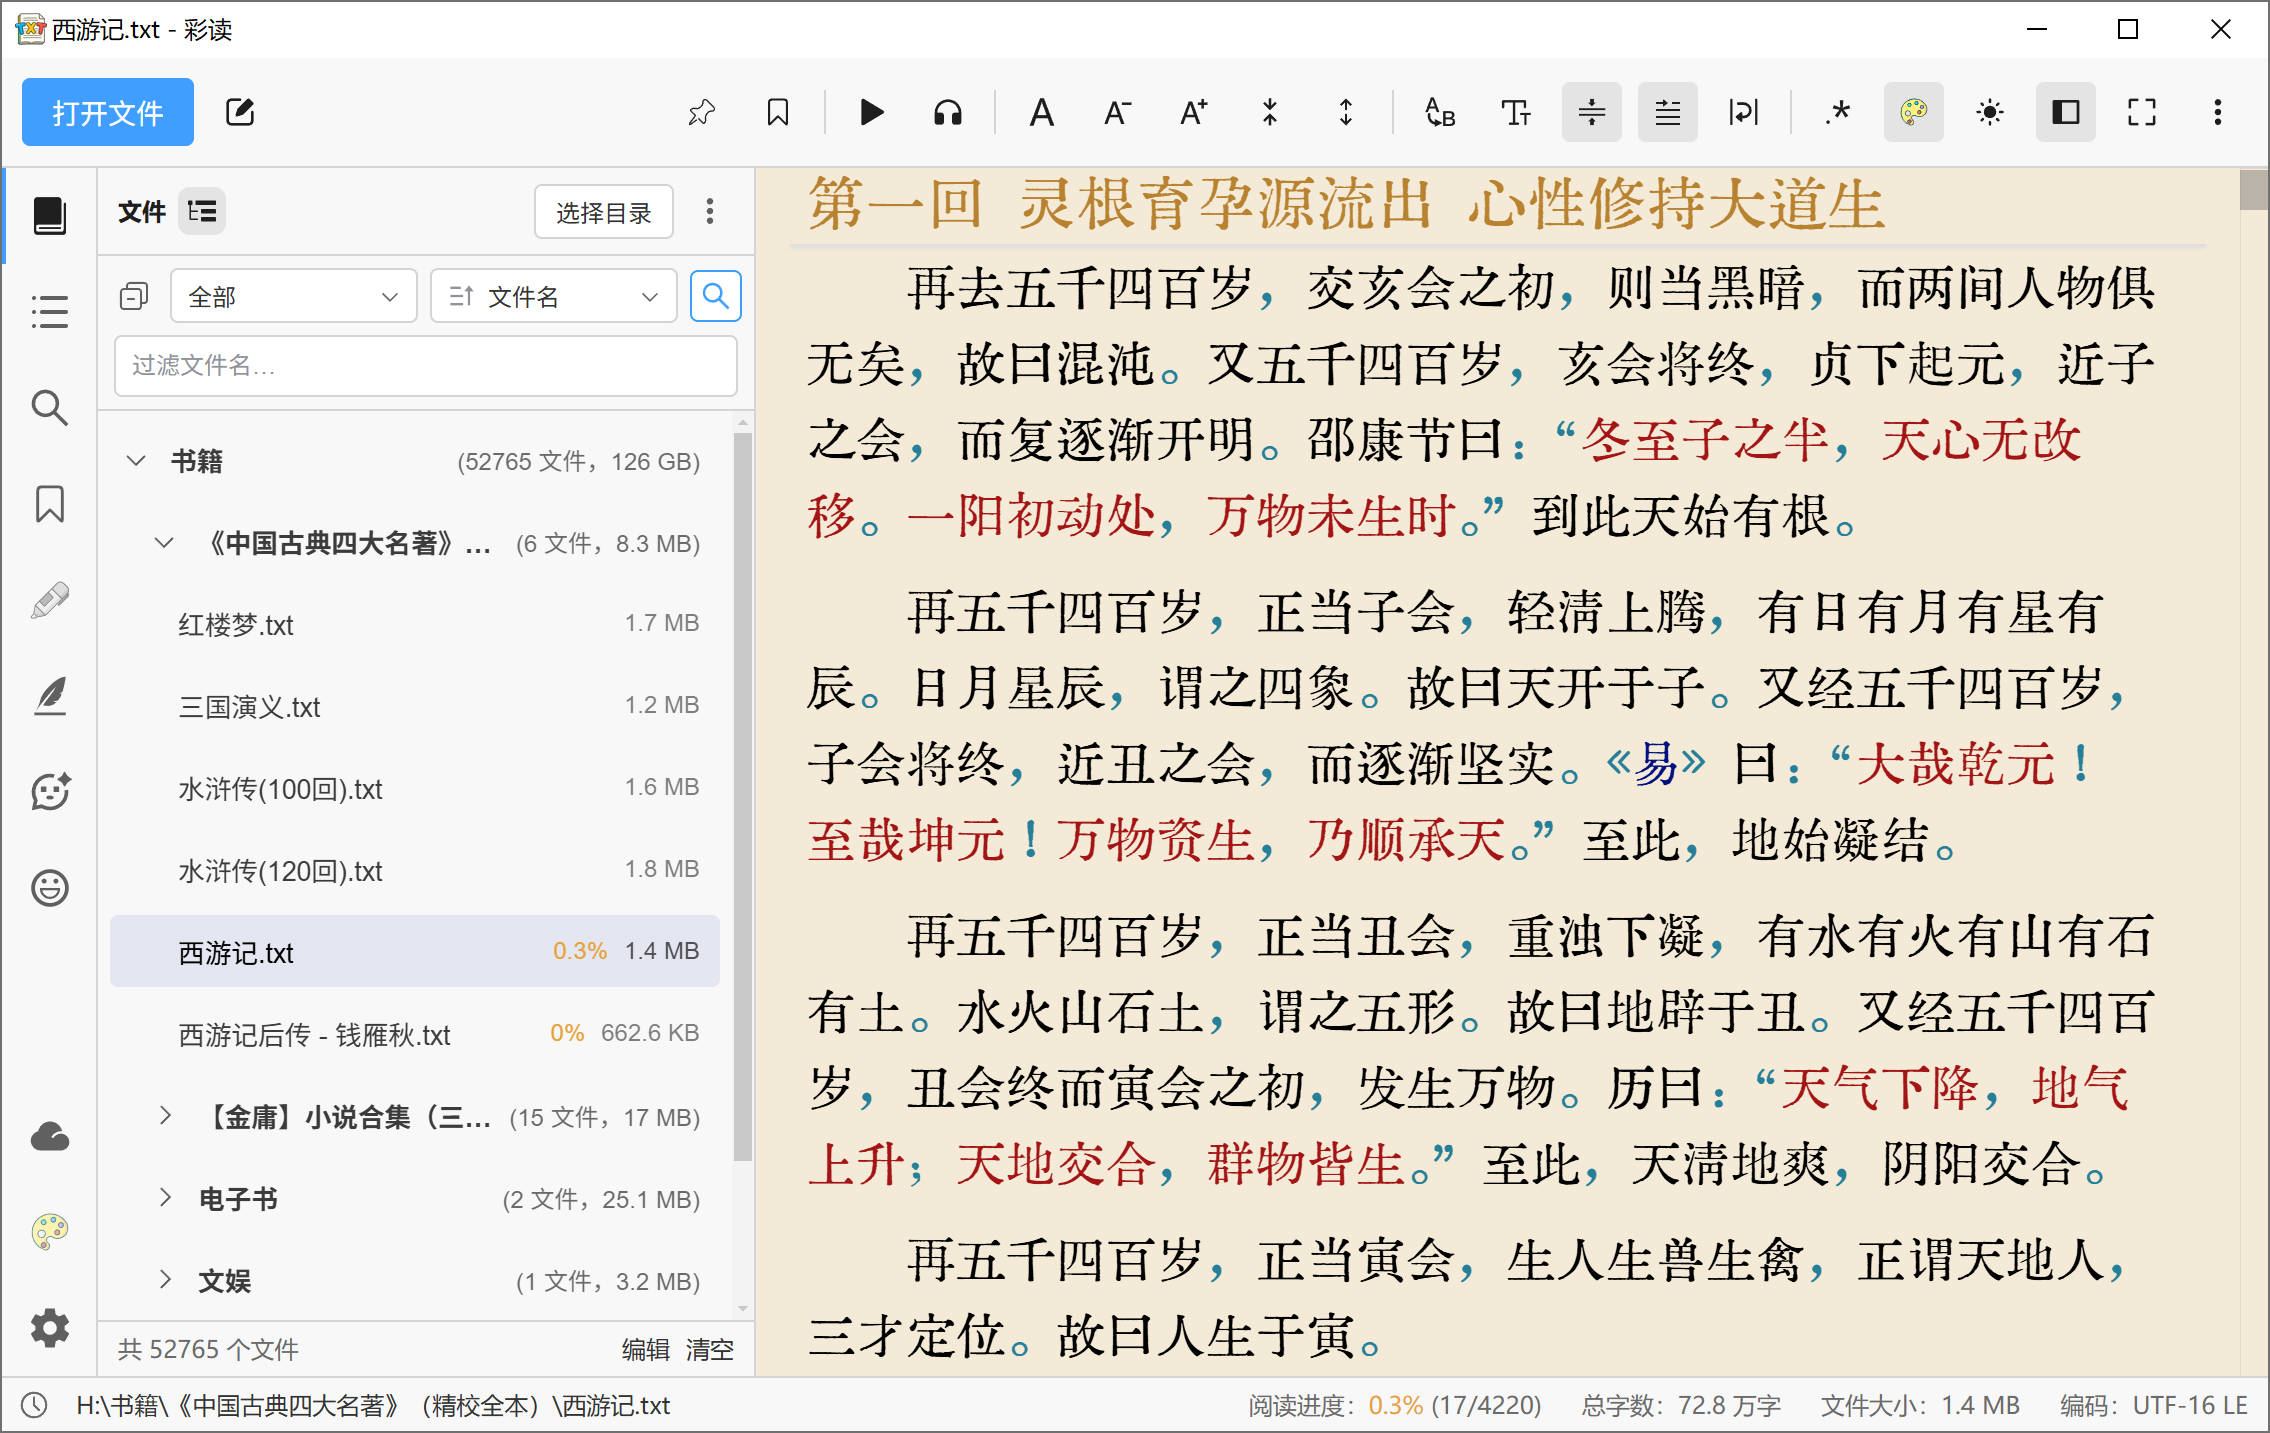The width and height of the screenshot is (2270, 1433).
Task: Click the clock history icon in status bar
Action: [x=34, y=1405]
